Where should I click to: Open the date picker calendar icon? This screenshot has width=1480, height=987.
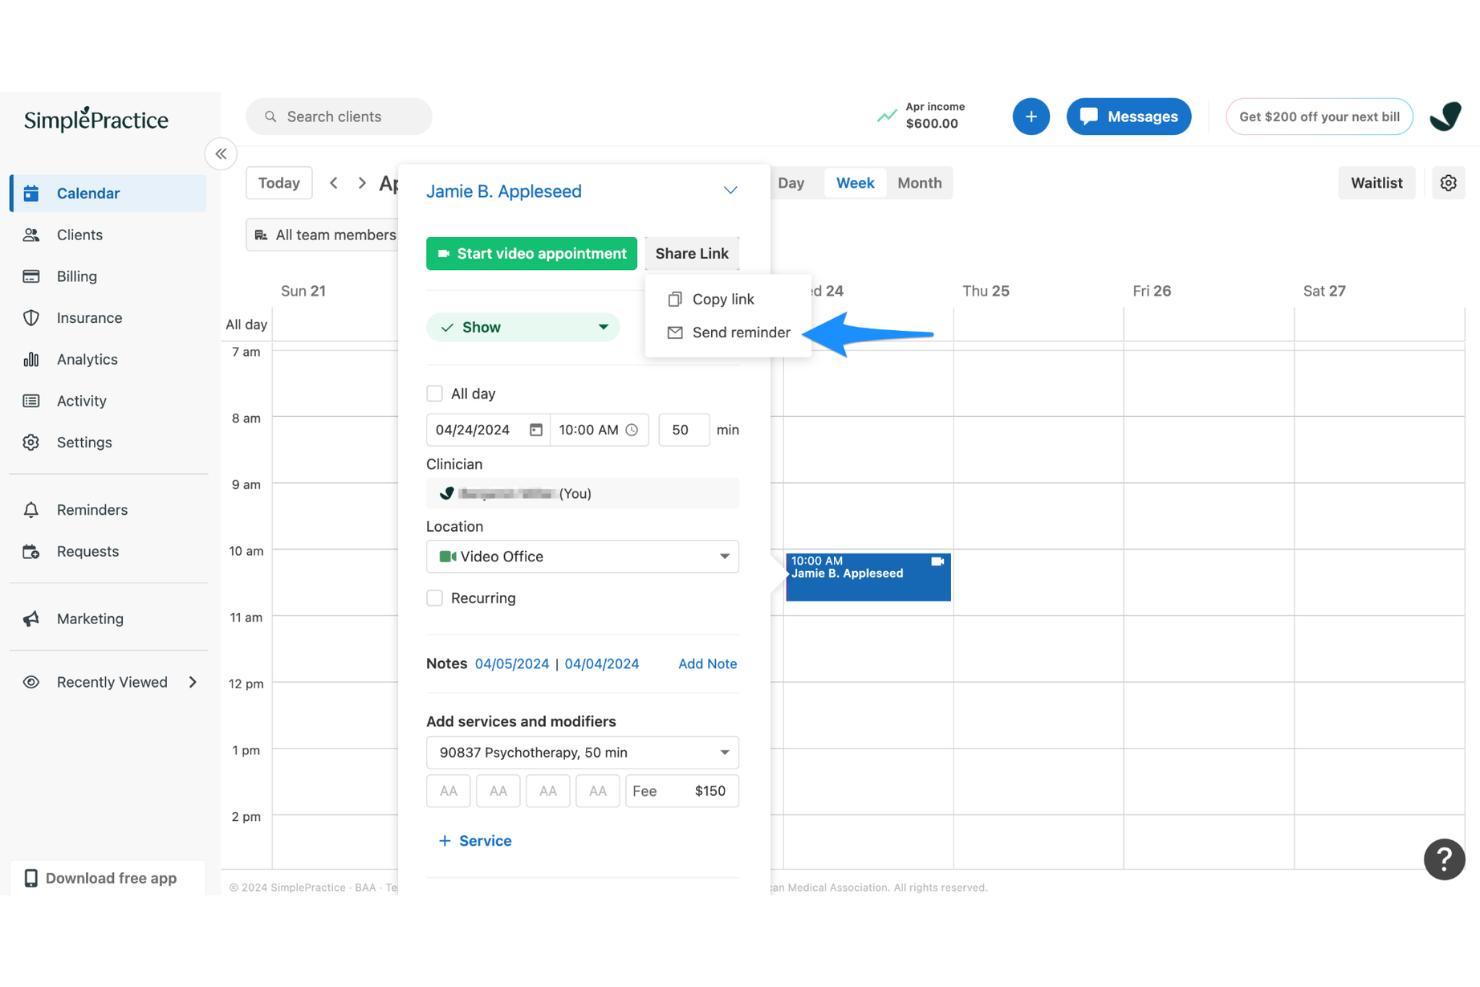click(536, 430)
